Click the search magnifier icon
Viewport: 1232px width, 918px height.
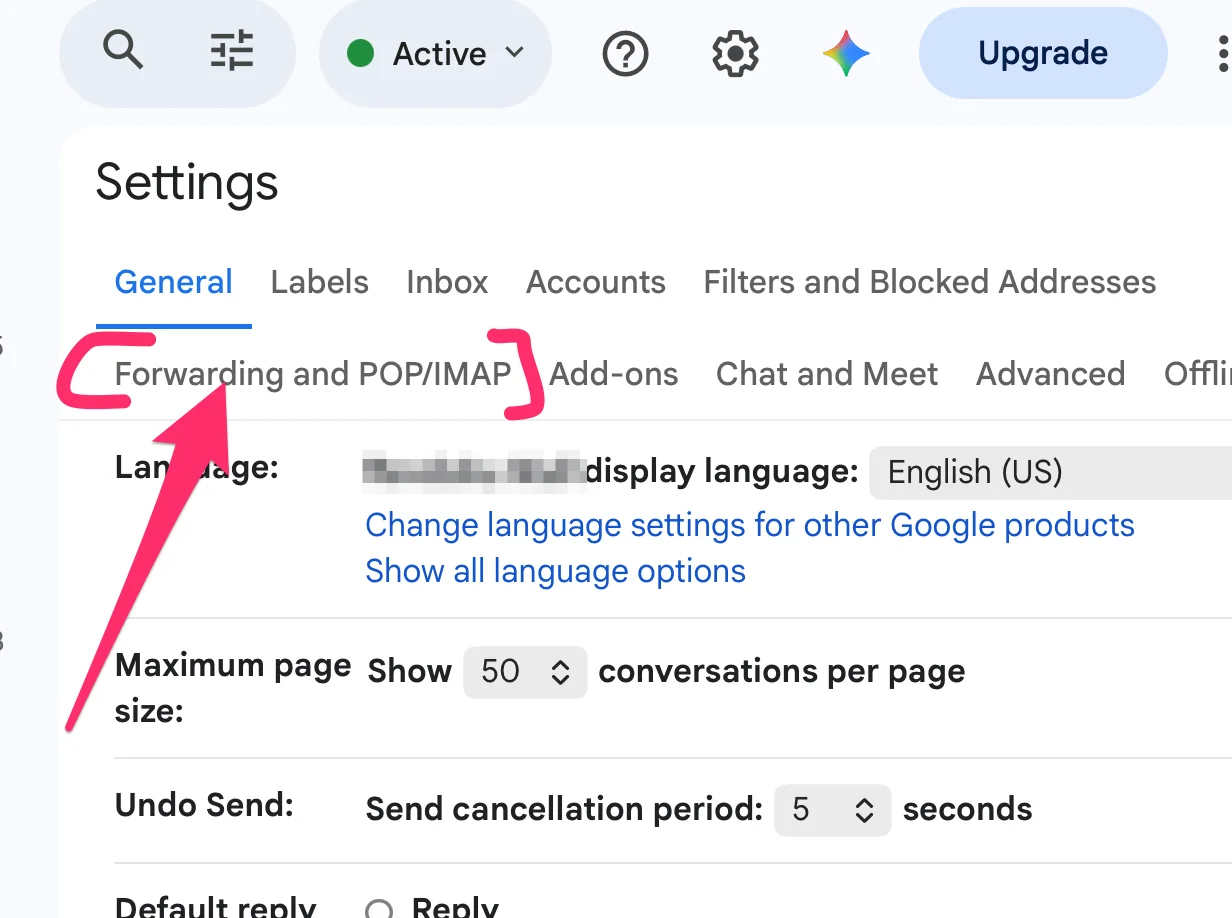click(123, 49)
